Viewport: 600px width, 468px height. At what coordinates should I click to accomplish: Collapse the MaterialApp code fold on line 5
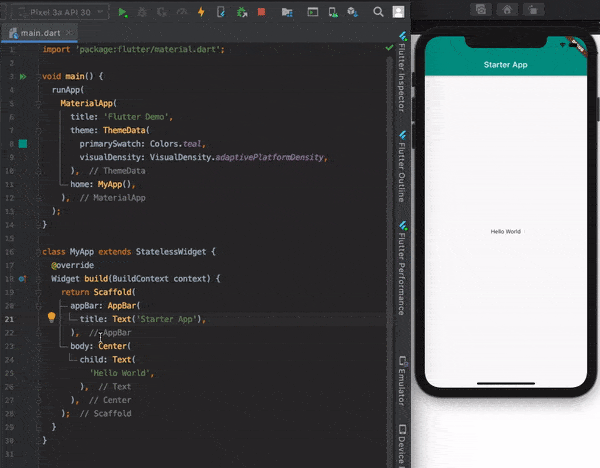(38, 103)
